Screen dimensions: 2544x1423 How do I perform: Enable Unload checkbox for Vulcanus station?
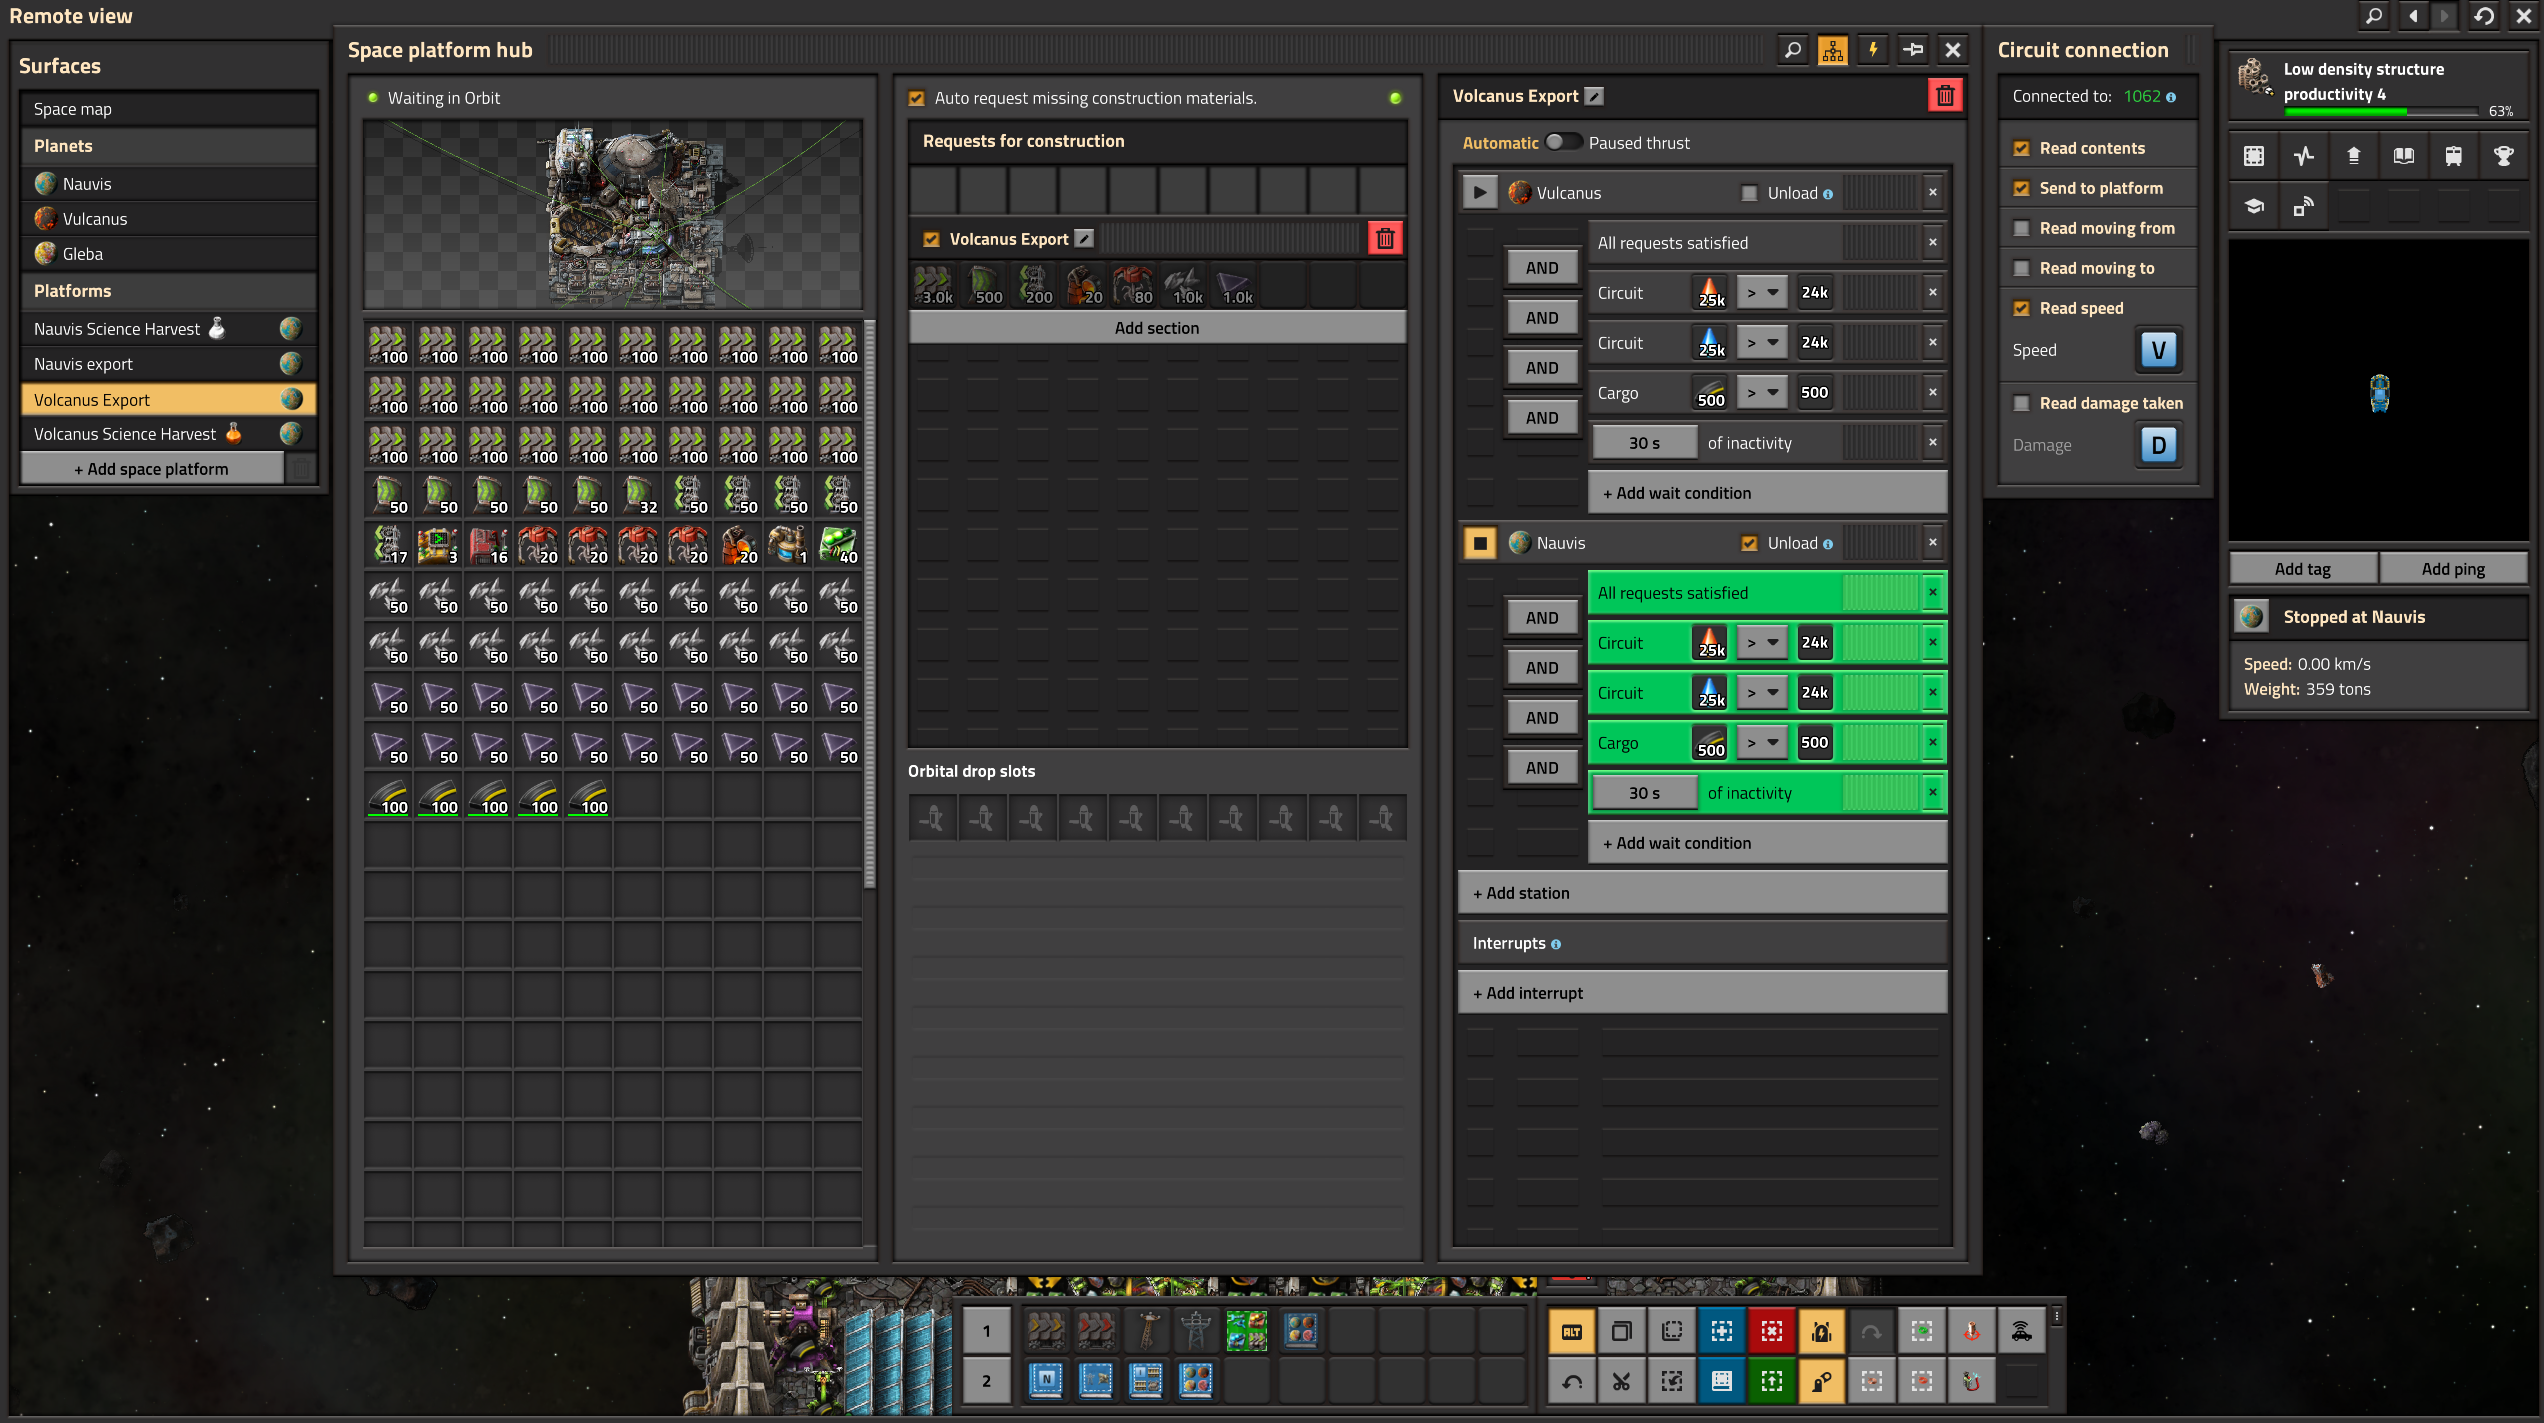pos(1749,193)
